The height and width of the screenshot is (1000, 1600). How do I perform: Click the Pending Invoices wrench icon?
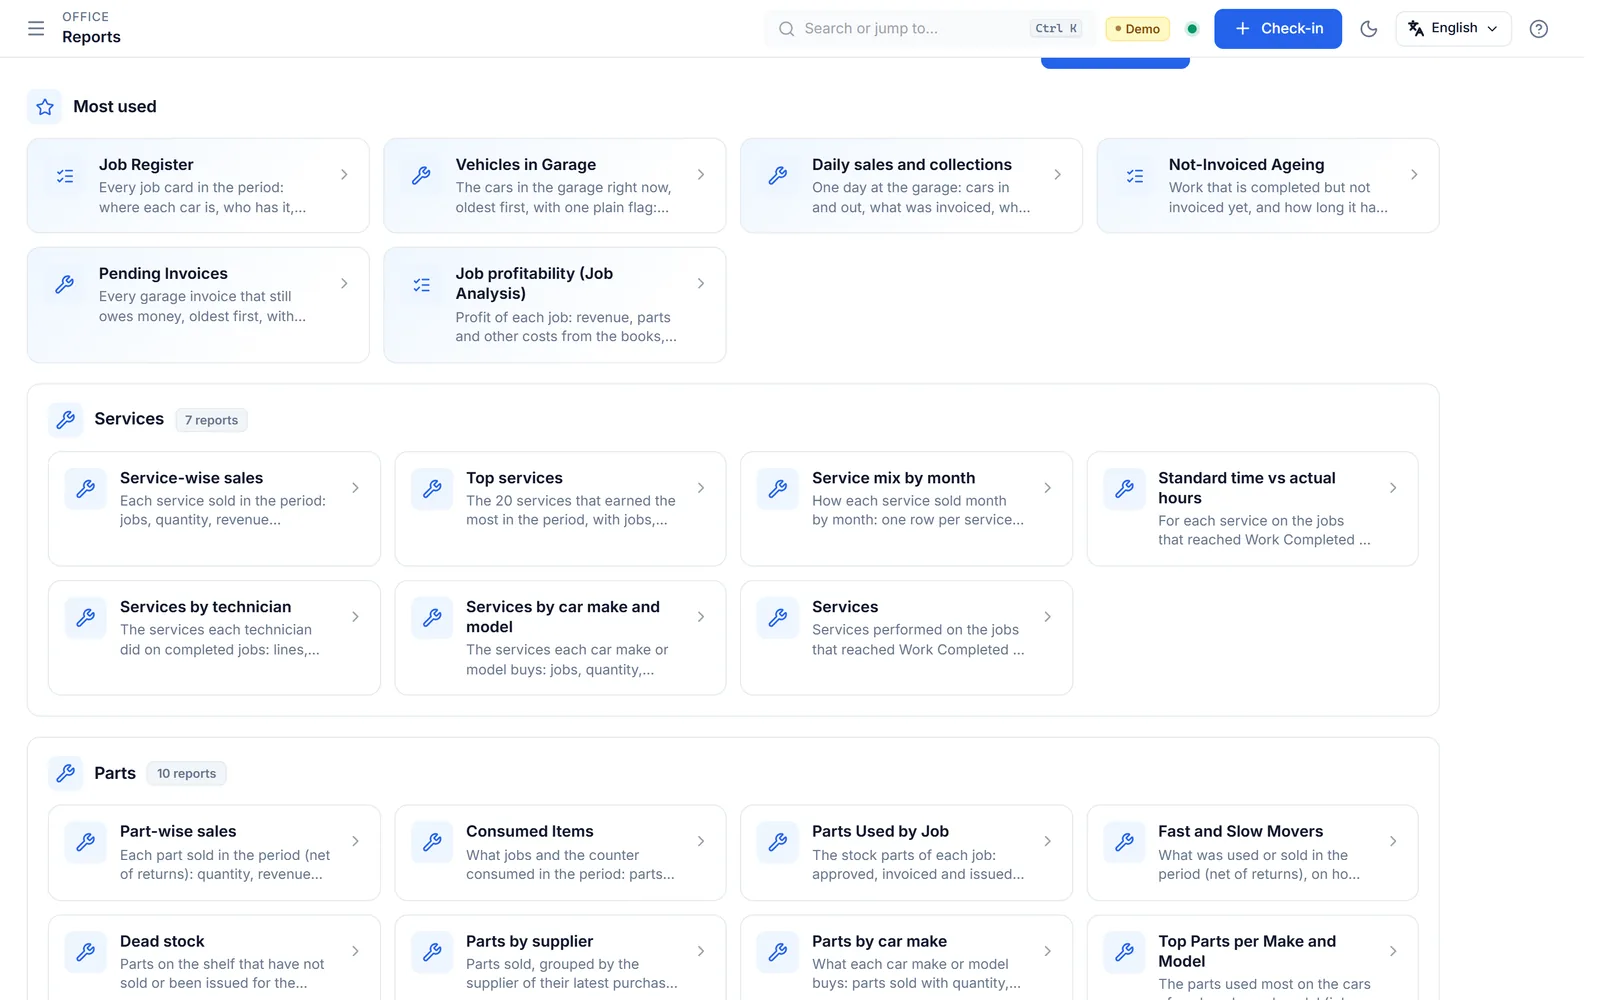[65, 284]
